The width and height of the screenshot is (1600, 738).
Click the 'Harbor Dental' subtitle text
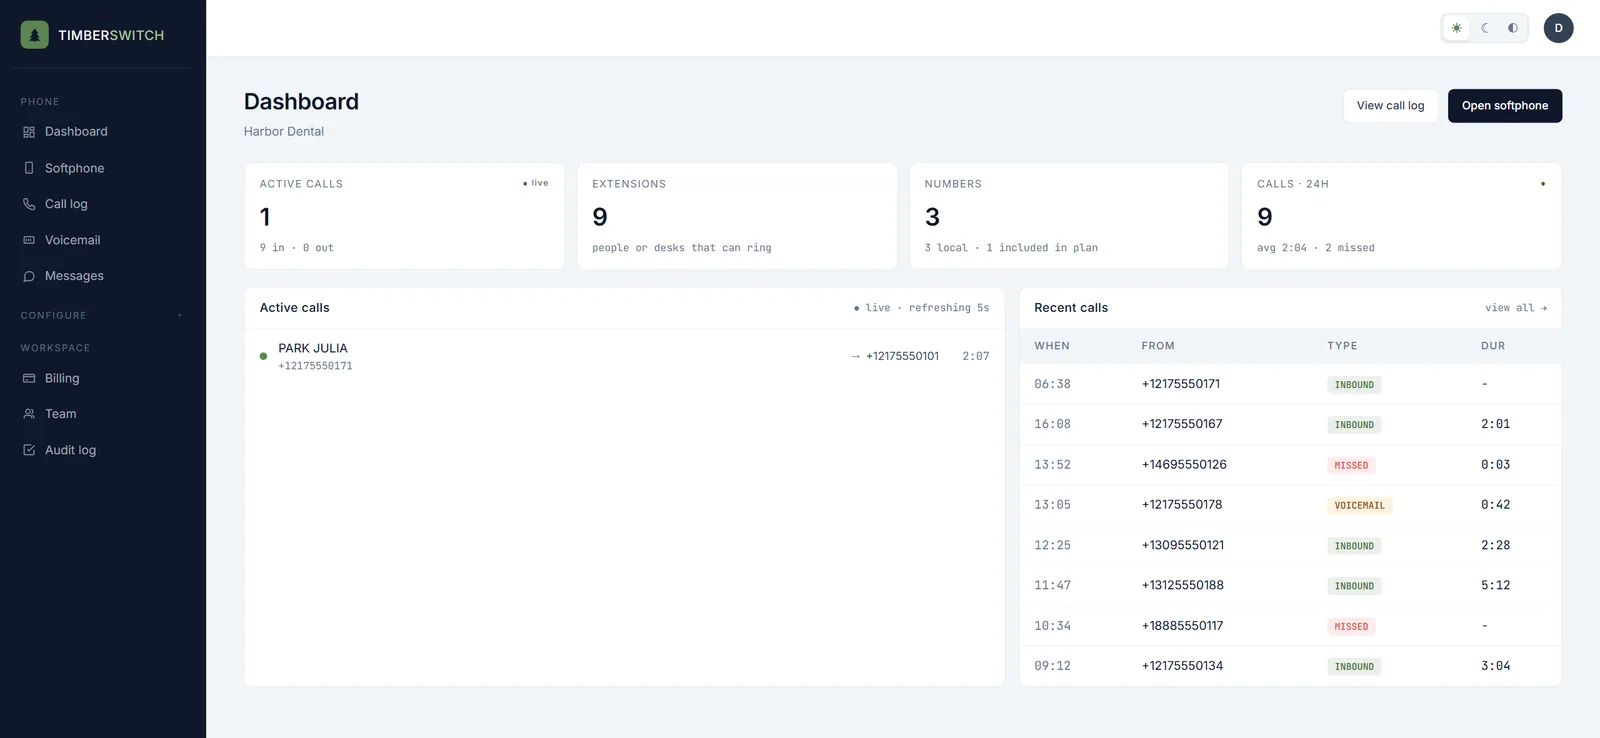tap(284, 132)
